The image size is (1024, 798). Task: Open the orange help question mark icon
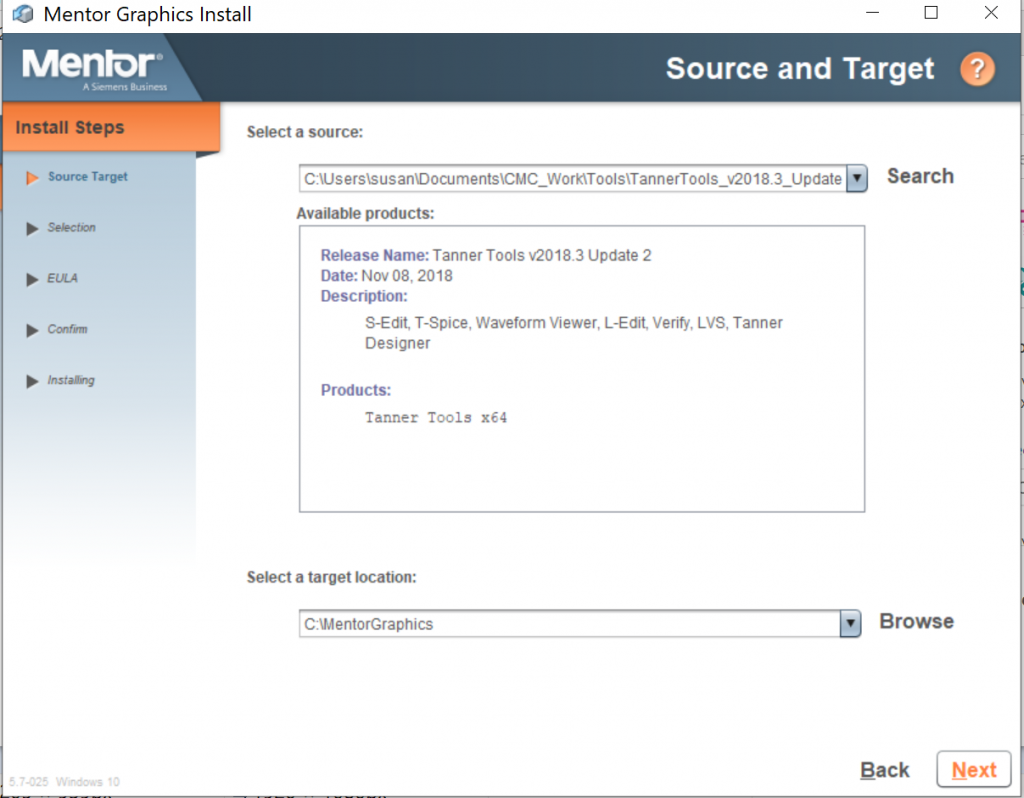point(977,69)
